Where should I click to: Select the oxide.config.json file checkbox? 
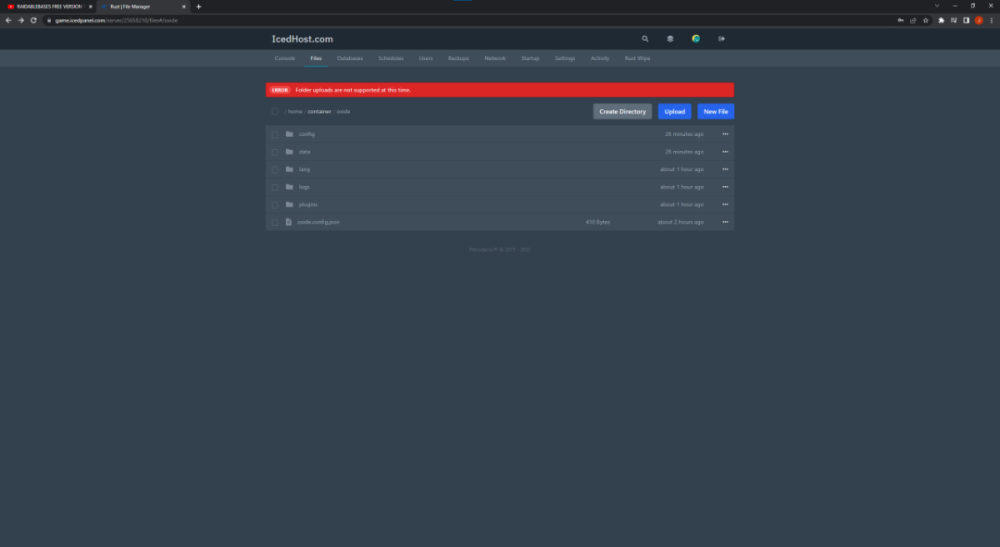(x=275, y=222)
